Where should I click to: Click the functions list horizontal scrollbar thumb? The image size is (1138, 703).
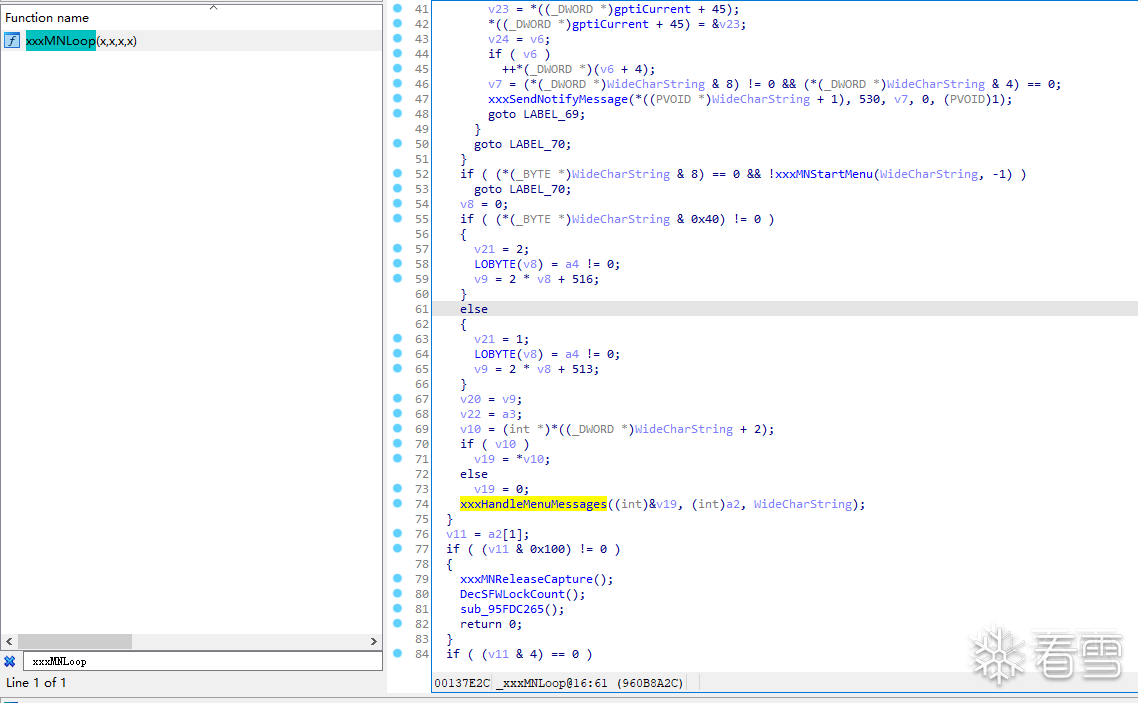coord(75,641)
